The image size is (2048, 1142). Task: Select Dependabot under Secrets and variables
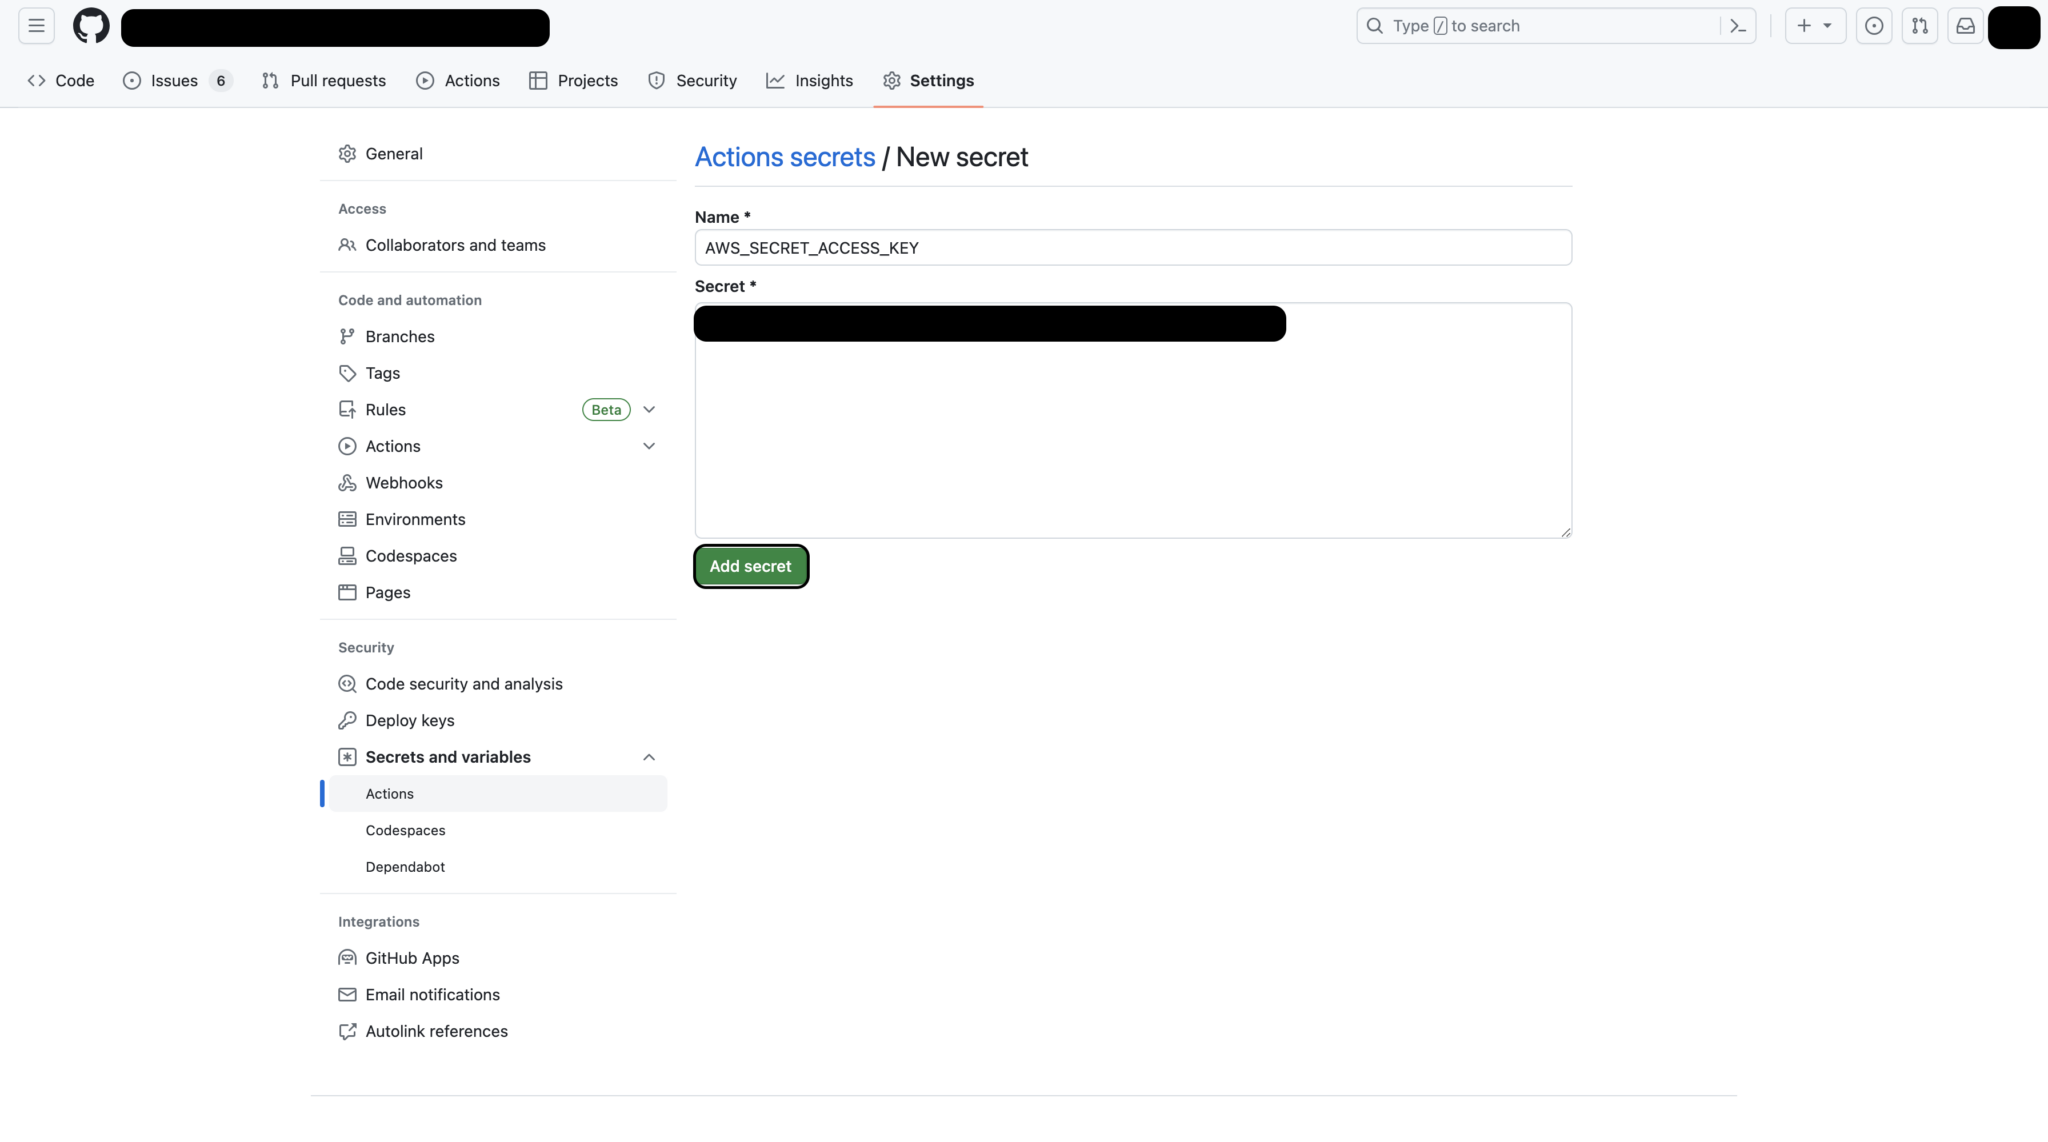[x=405, y=866]
